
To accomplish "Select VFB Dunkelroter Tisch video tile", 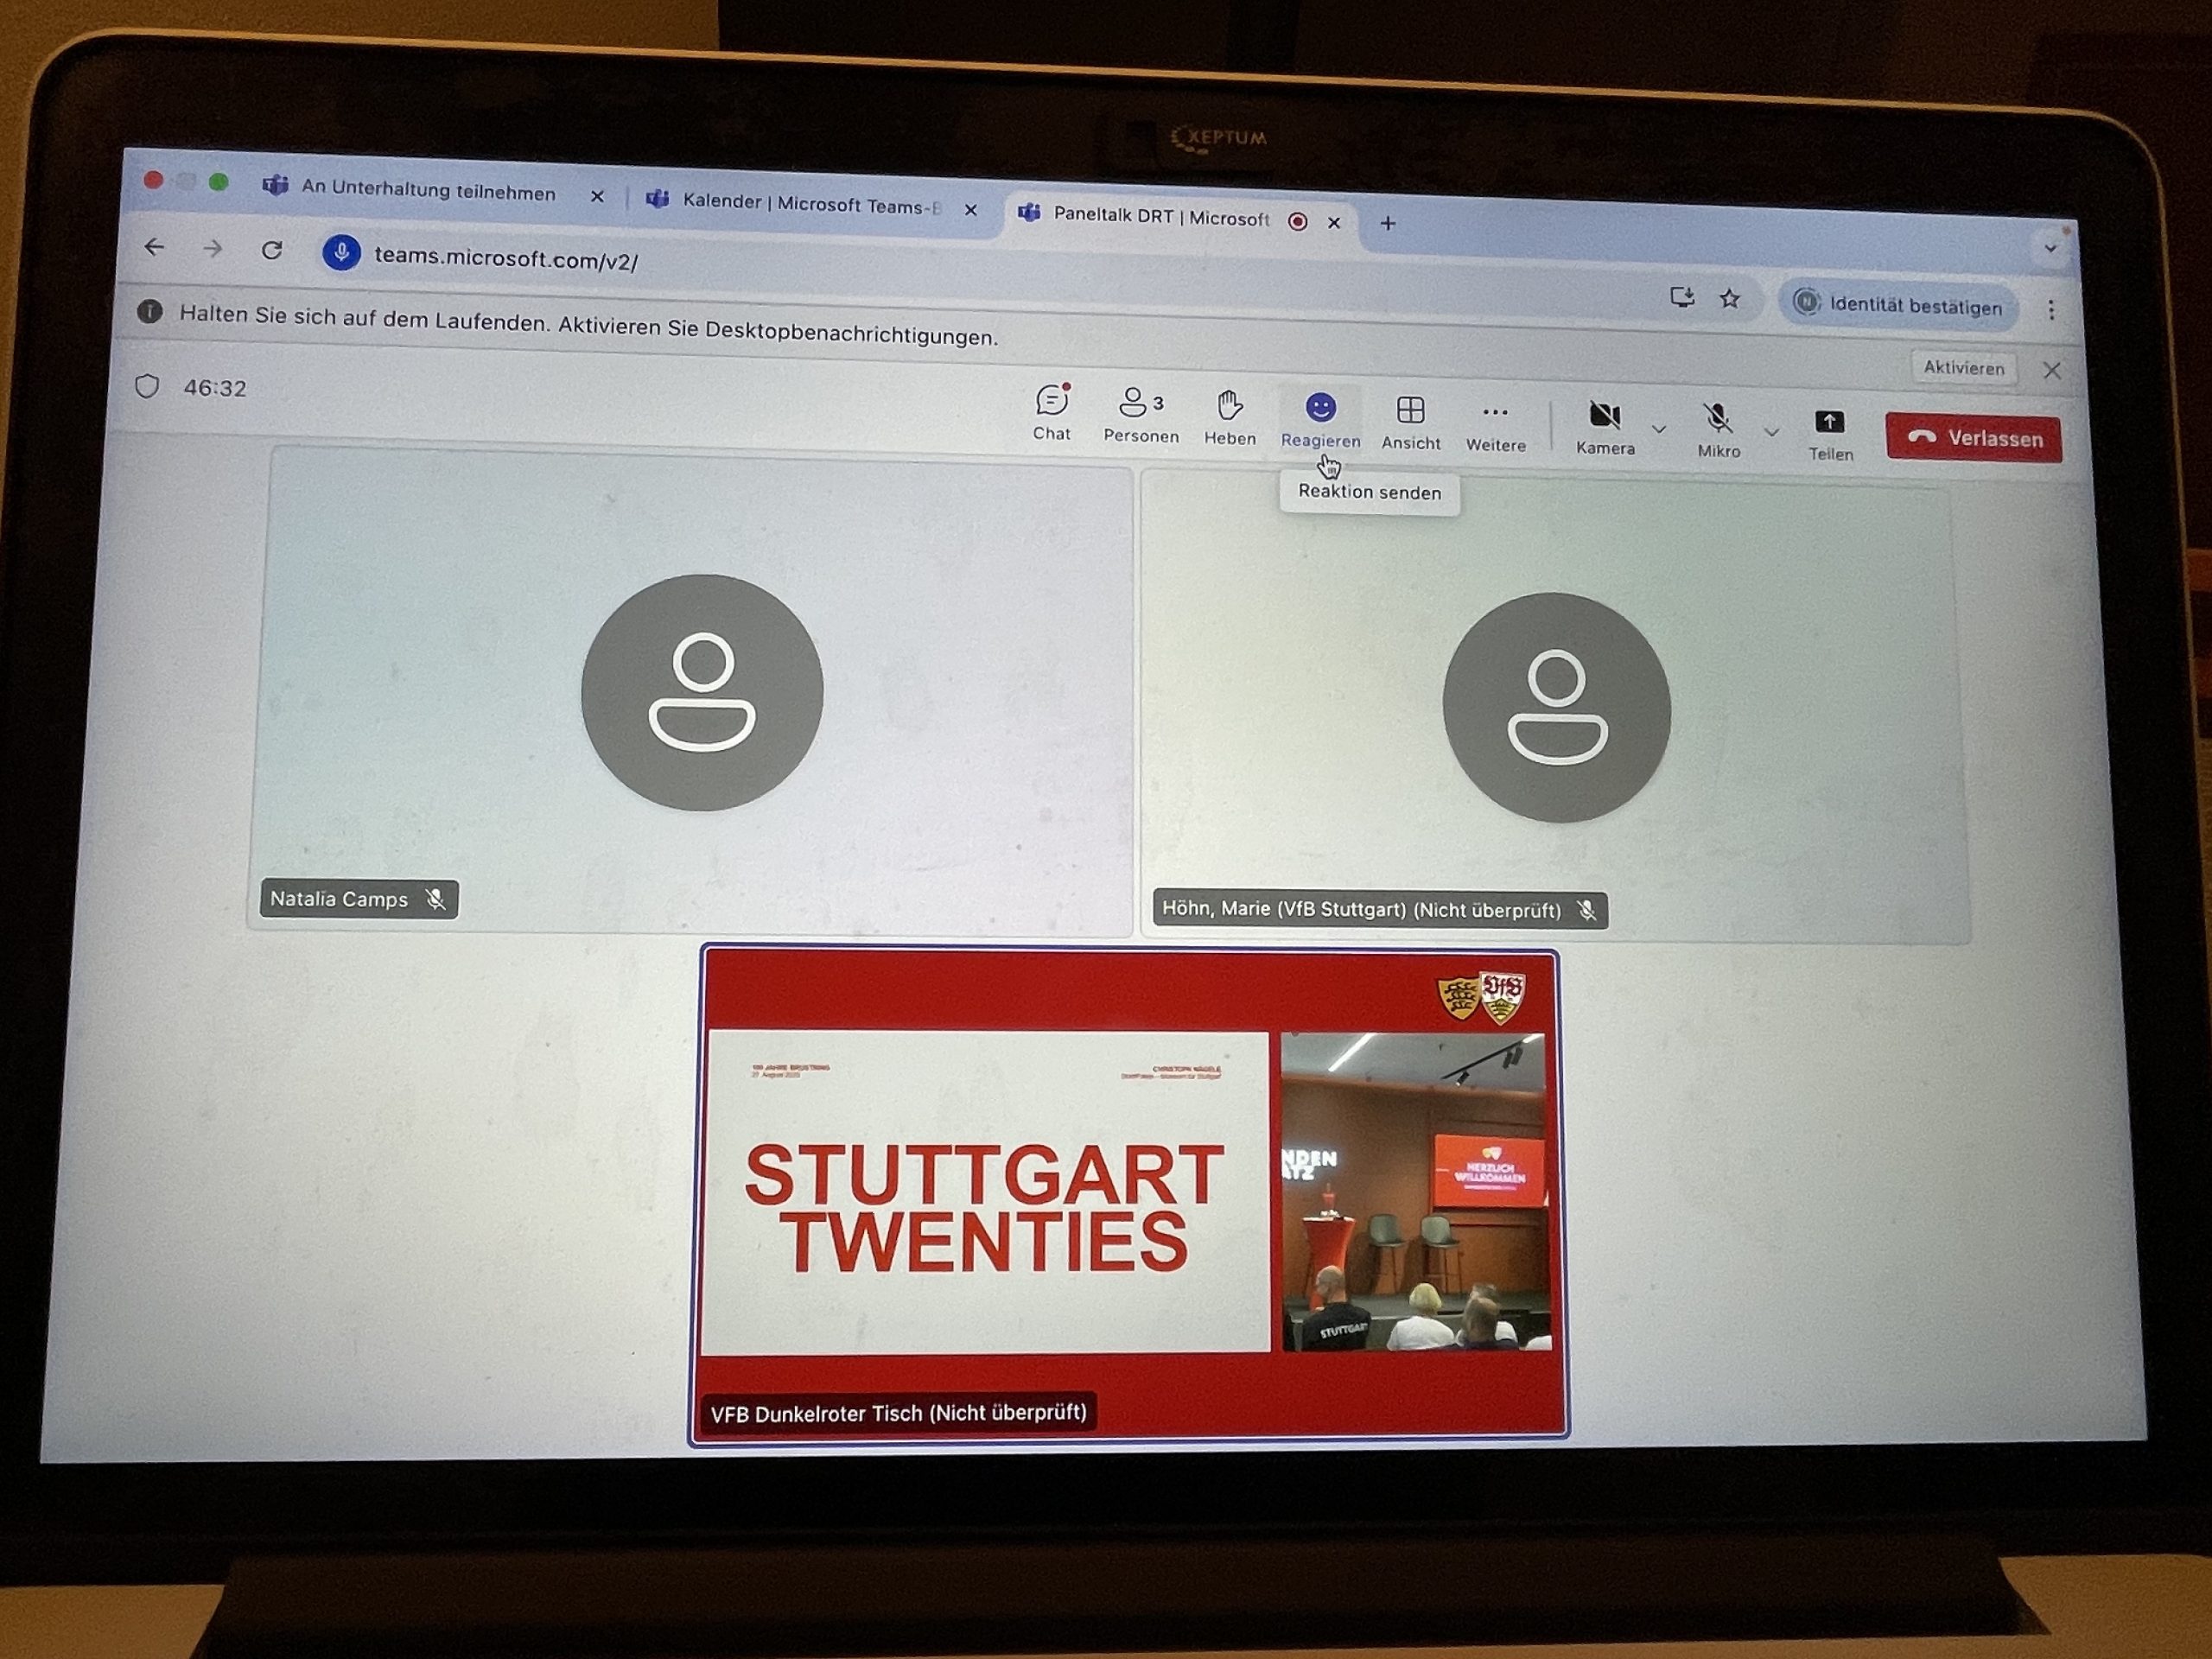I will [x=1129, y=1194].
